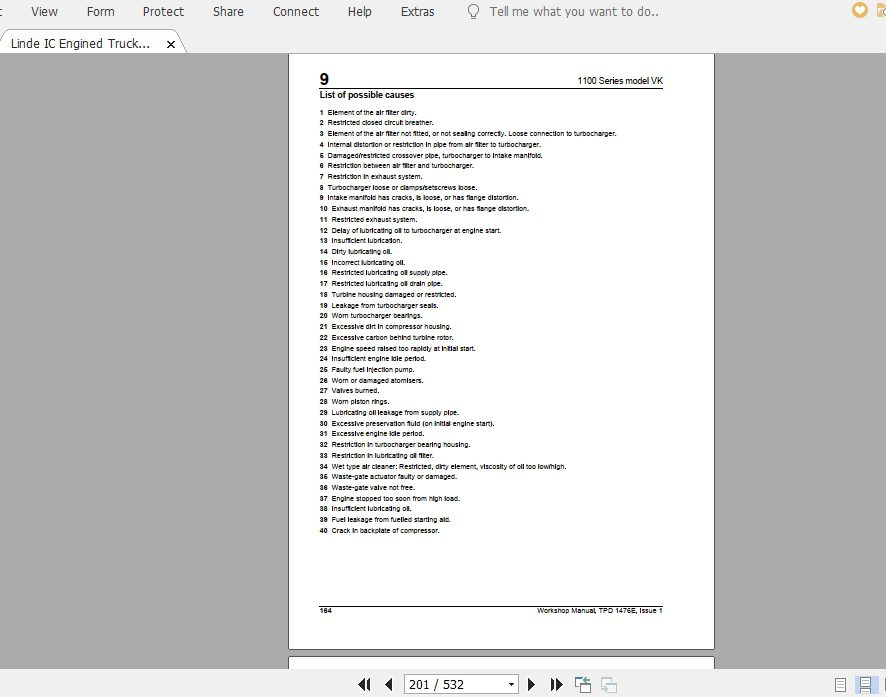
Task: Open the Share ribbon tab
Action: (228, 11)
